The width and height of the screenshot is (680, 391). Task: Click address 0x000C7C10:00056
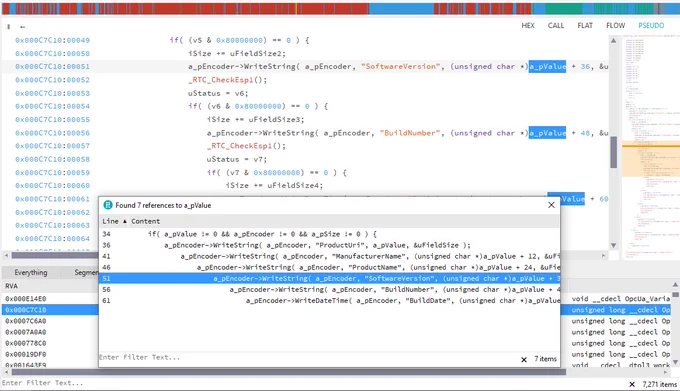[x=52, y=133]
